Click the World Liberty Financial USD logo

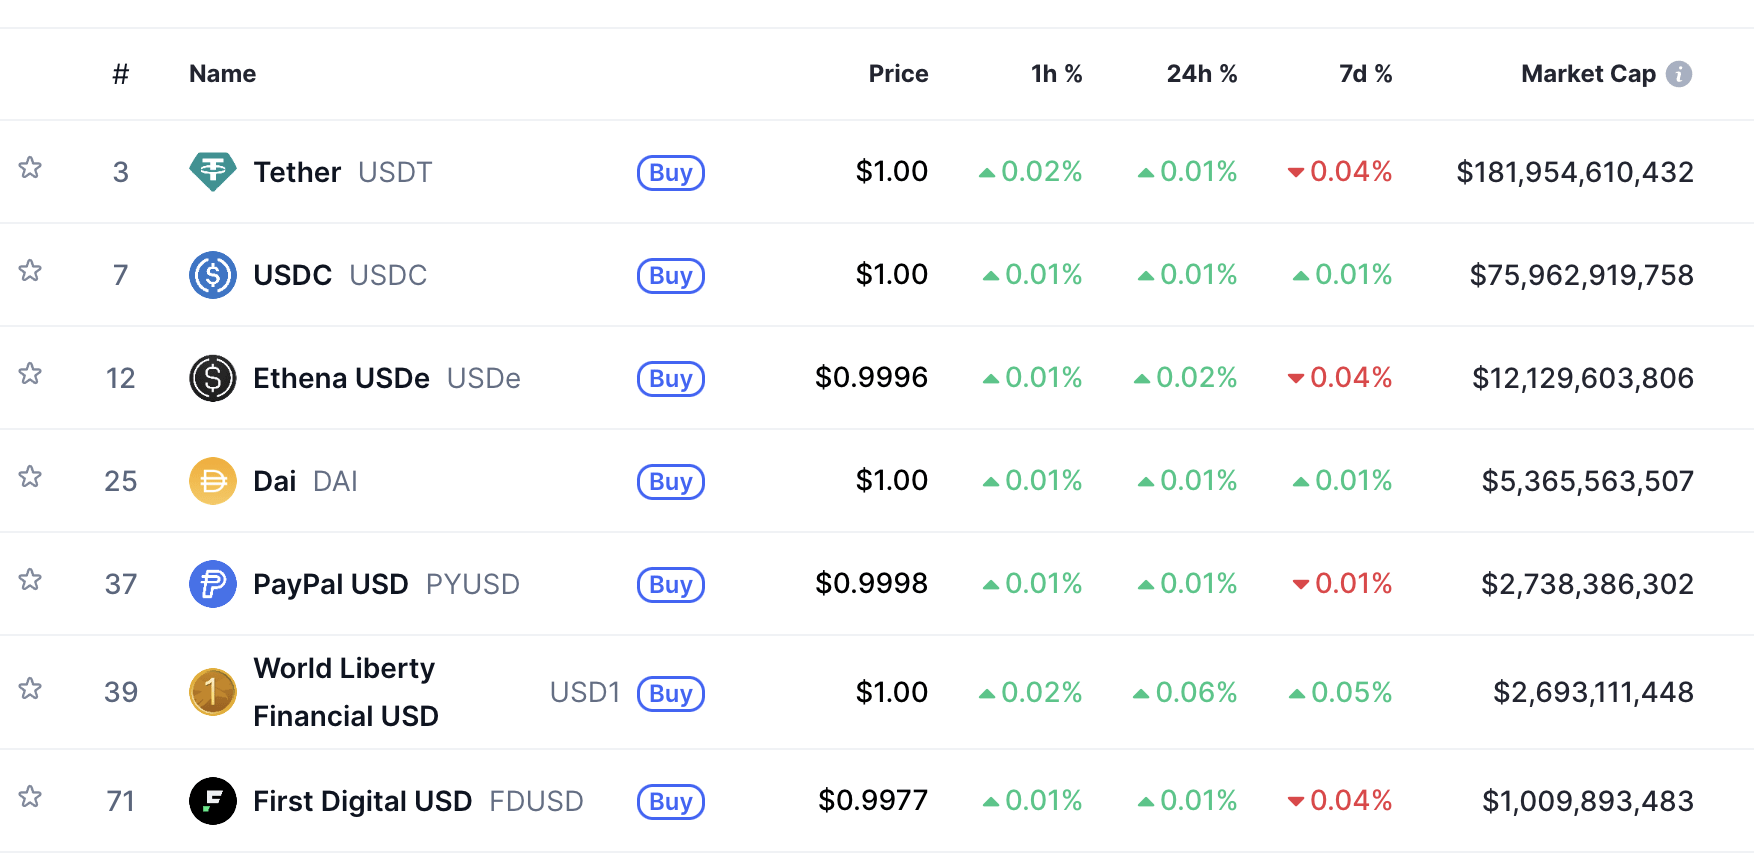tap(212, 692)
